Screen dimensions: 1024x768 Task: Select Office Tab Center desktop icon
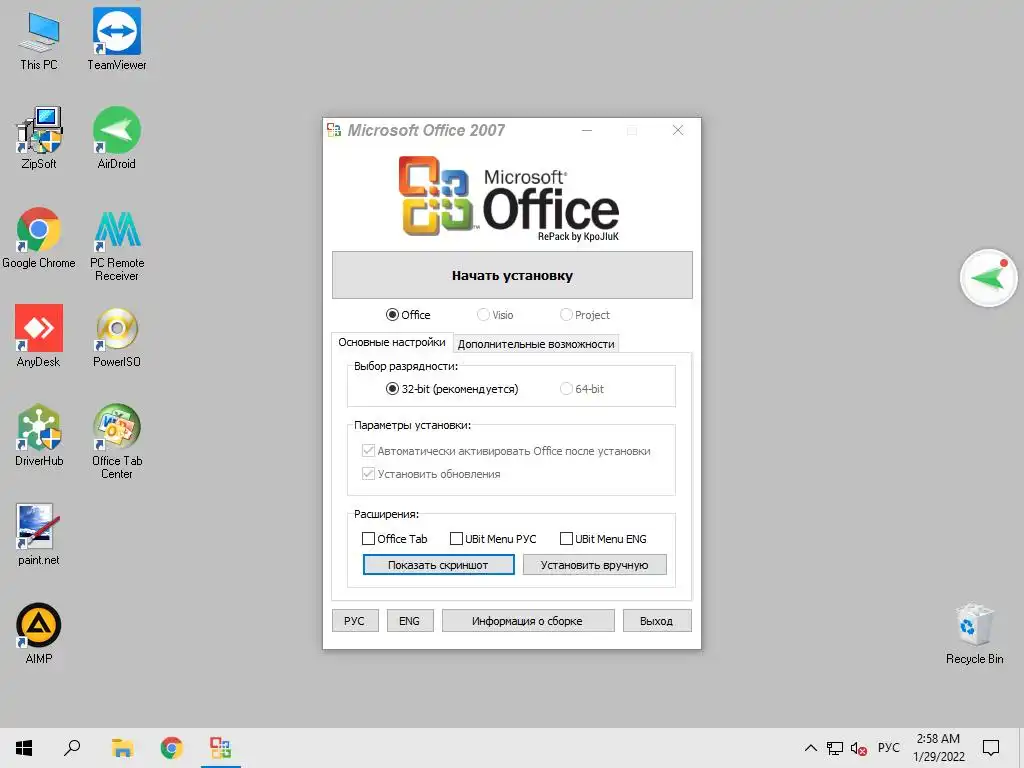click(x=117, y=442)
